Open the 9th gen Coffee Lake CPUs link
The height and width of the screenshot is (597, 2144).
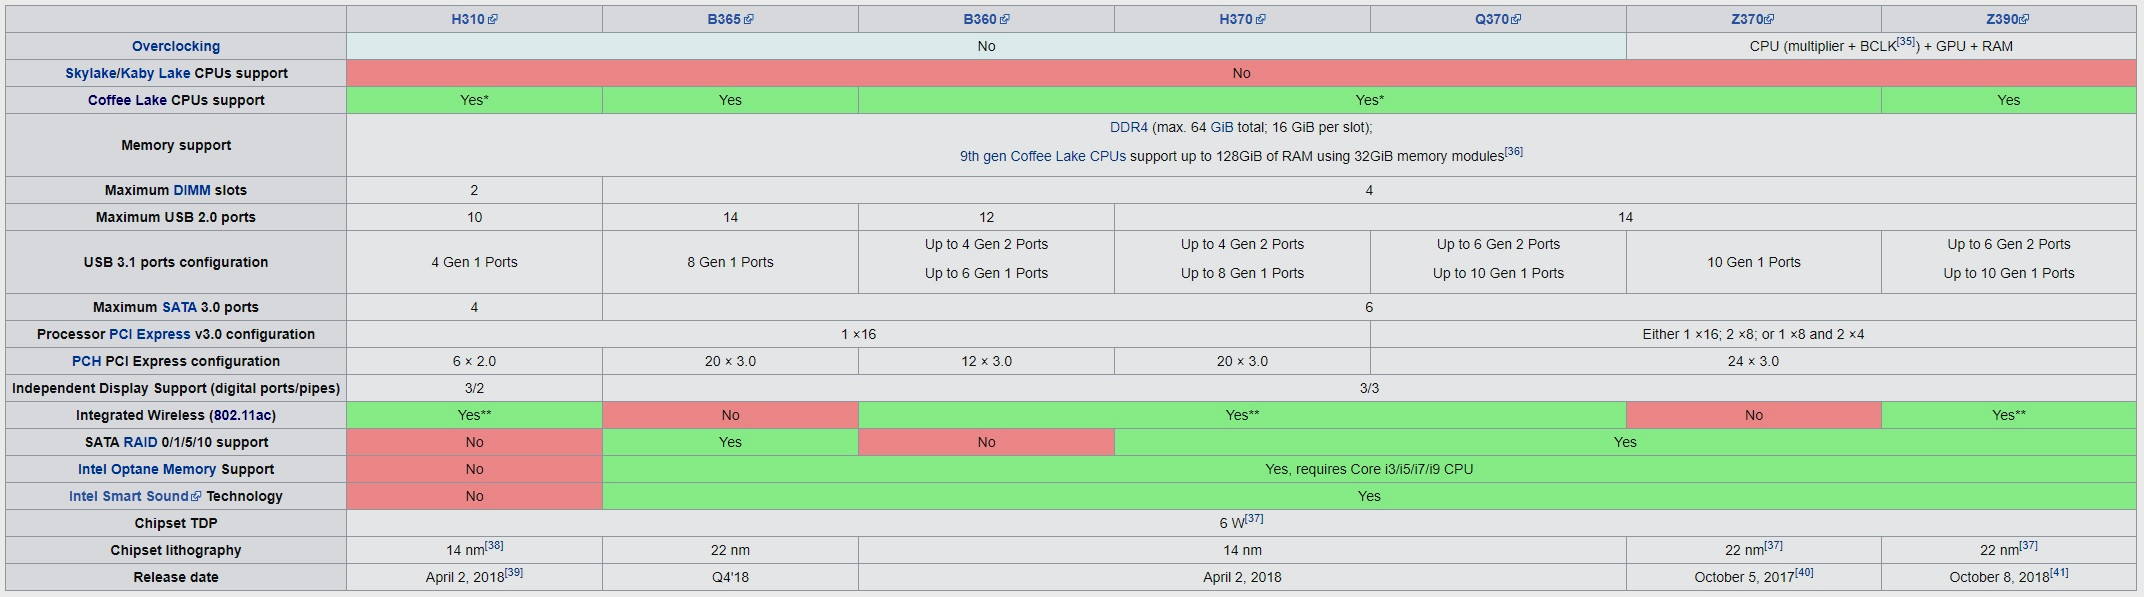pyautogui.click(x=1042, y=156)
